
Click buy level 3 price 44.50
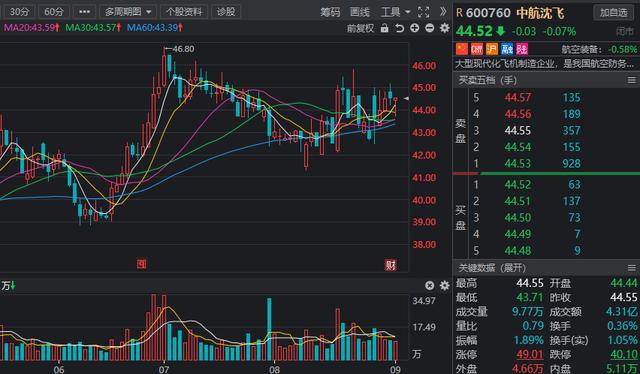(518, 218)
